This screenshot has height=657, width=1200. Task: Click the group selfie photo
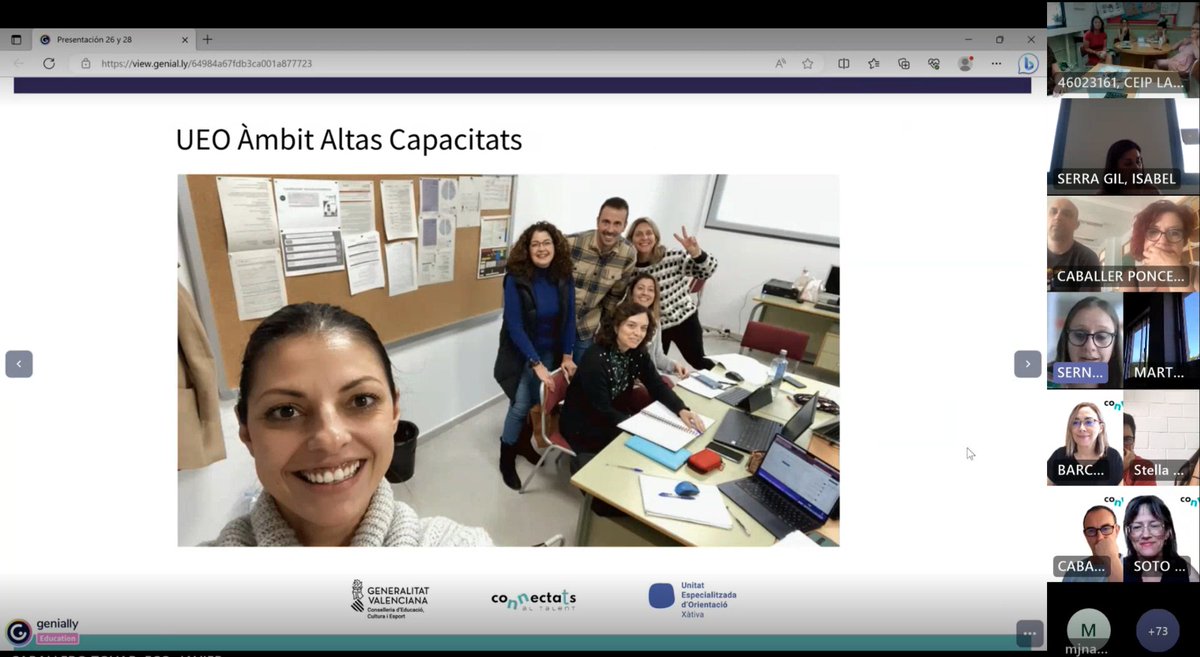tap(508, 361)
